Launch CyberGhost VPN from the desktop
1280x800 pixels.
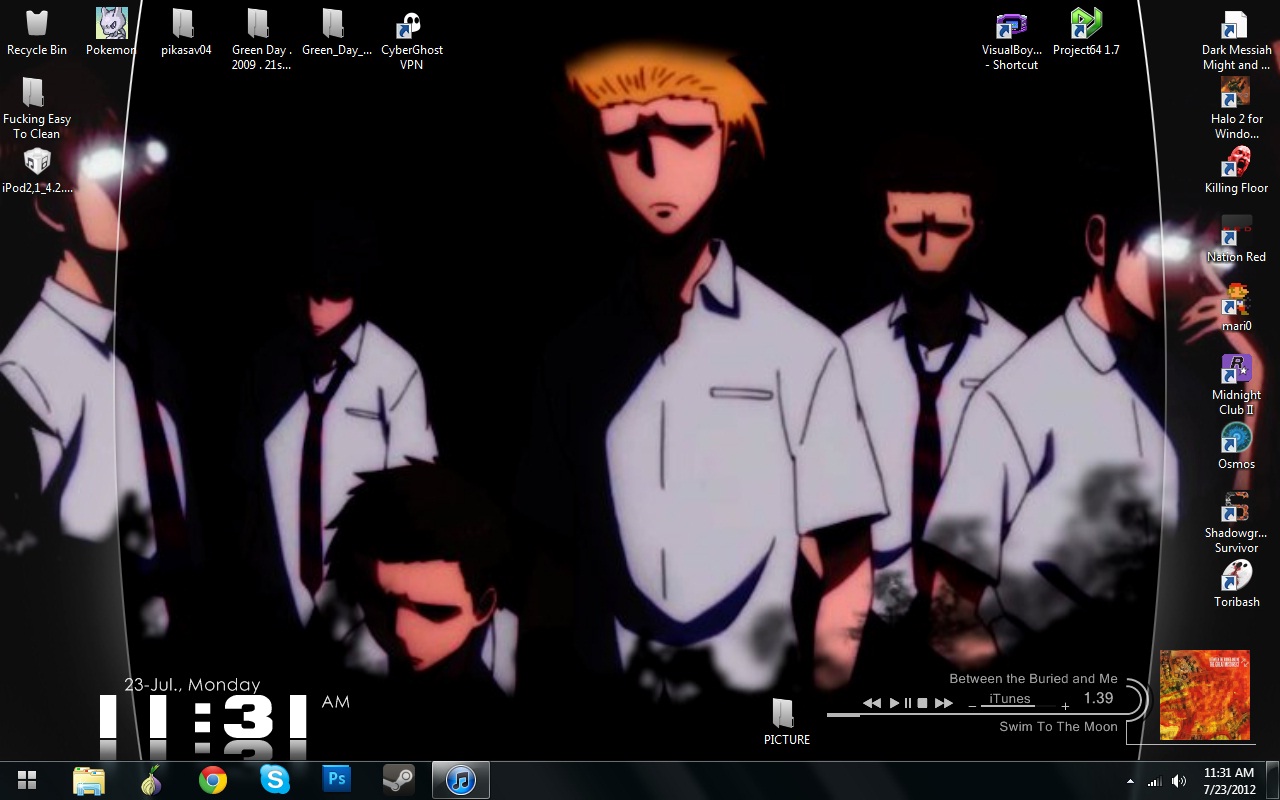click(411, 24)
